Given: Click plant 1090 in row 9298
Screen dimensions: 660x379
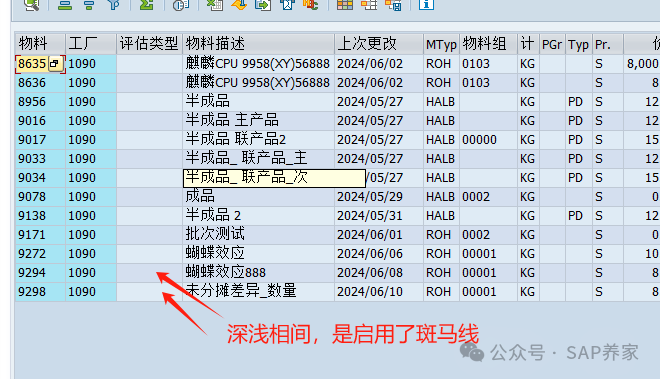Looking at the screenshot, I should click(x=82, y=291).
